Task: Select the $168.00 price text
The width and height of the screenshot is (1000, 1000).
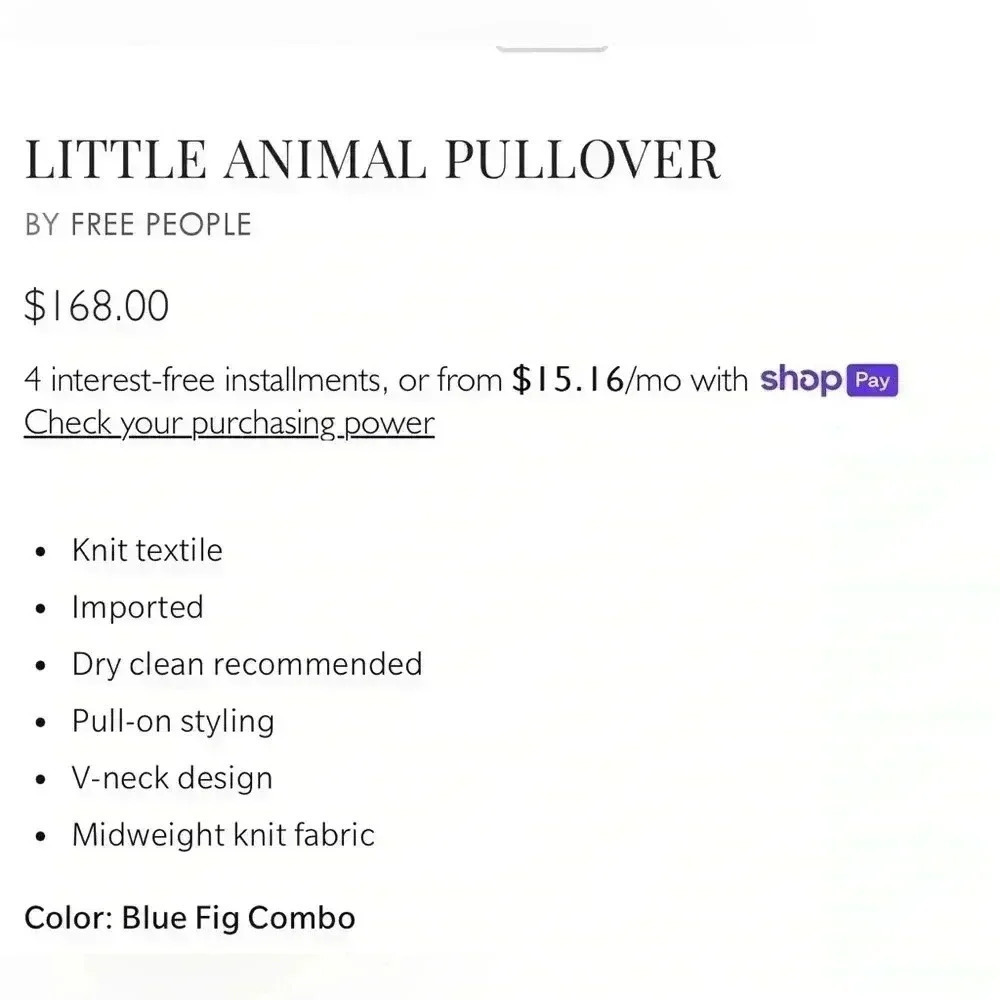Action: click(x=96, y=306)
